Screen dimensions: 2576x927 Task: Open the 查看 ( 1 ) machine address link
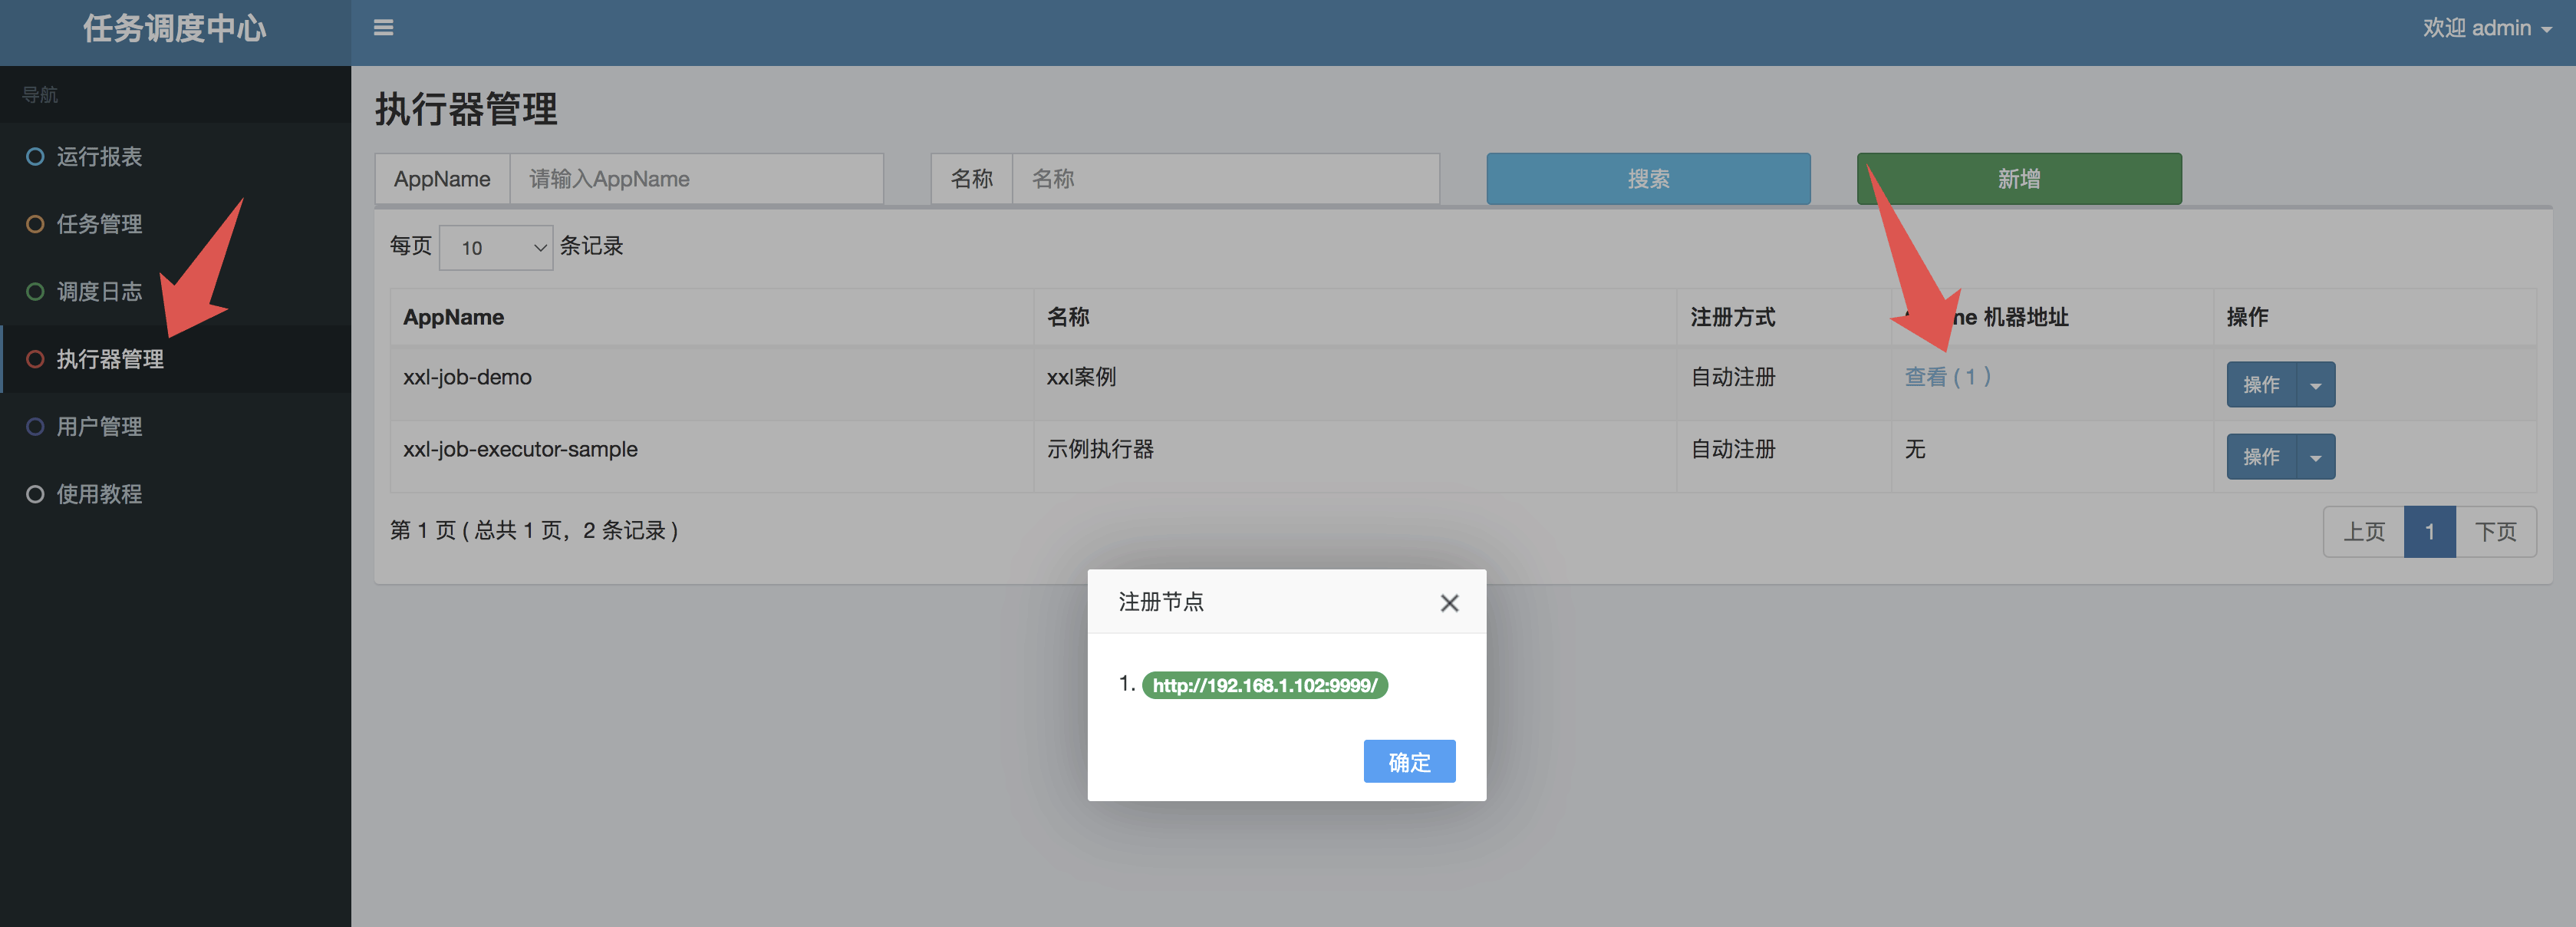(1946, 377)
